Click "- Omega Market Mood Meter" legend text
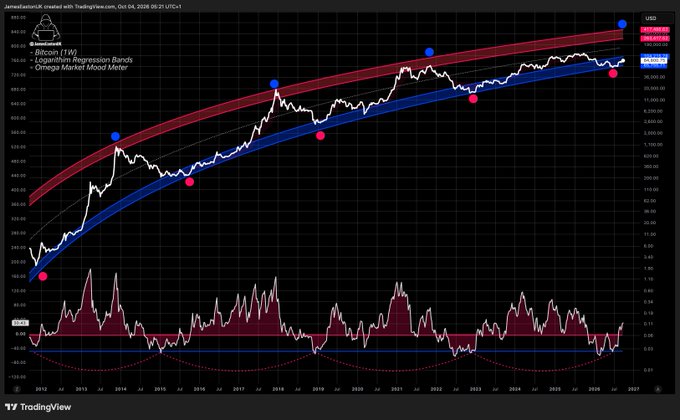This screenshot has height=420, width=680. pos(79,67)
